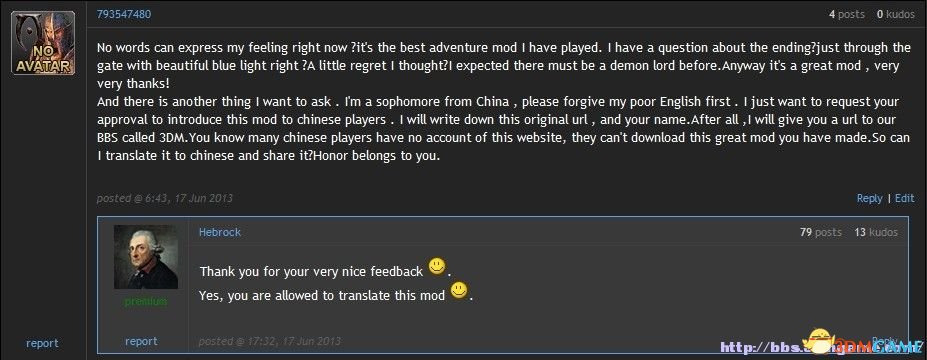View the '4 posts' count for 793547480
927x360 pixels.
(847, 14)
